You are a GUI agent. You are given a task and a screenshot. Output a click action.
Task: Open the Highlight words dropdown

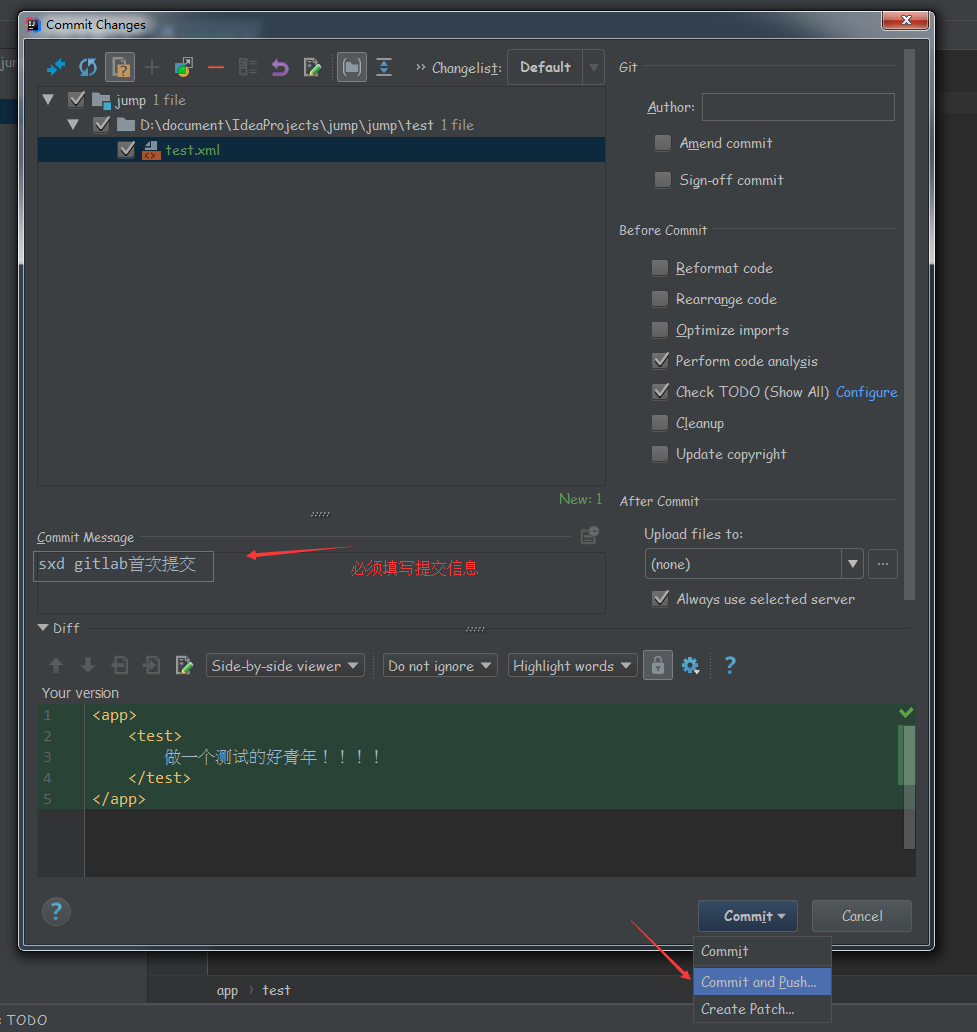coord(572,665)
